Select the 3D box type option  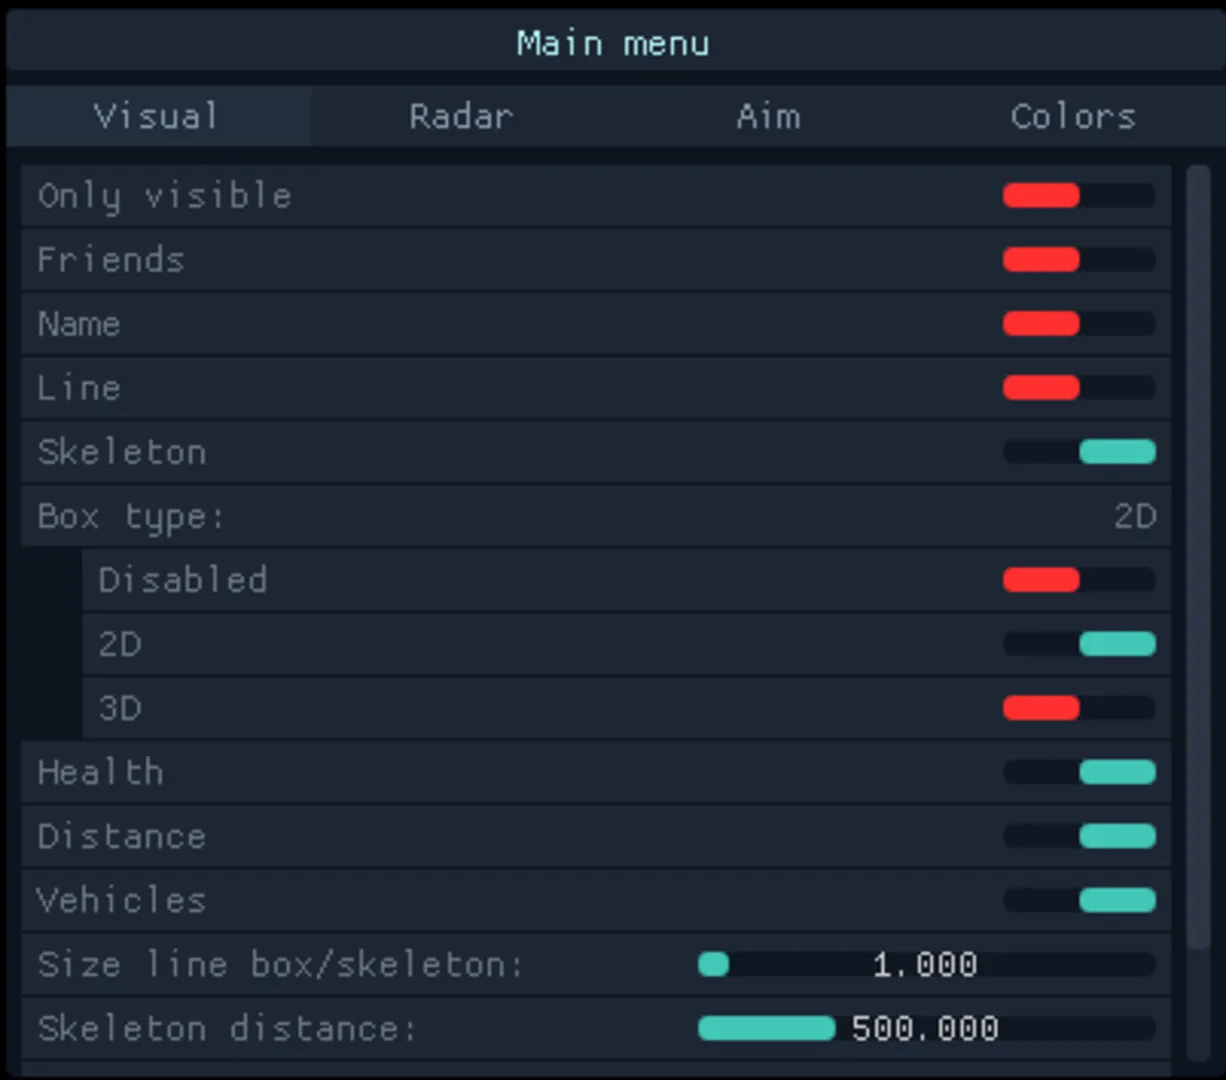click(1078, 708)
